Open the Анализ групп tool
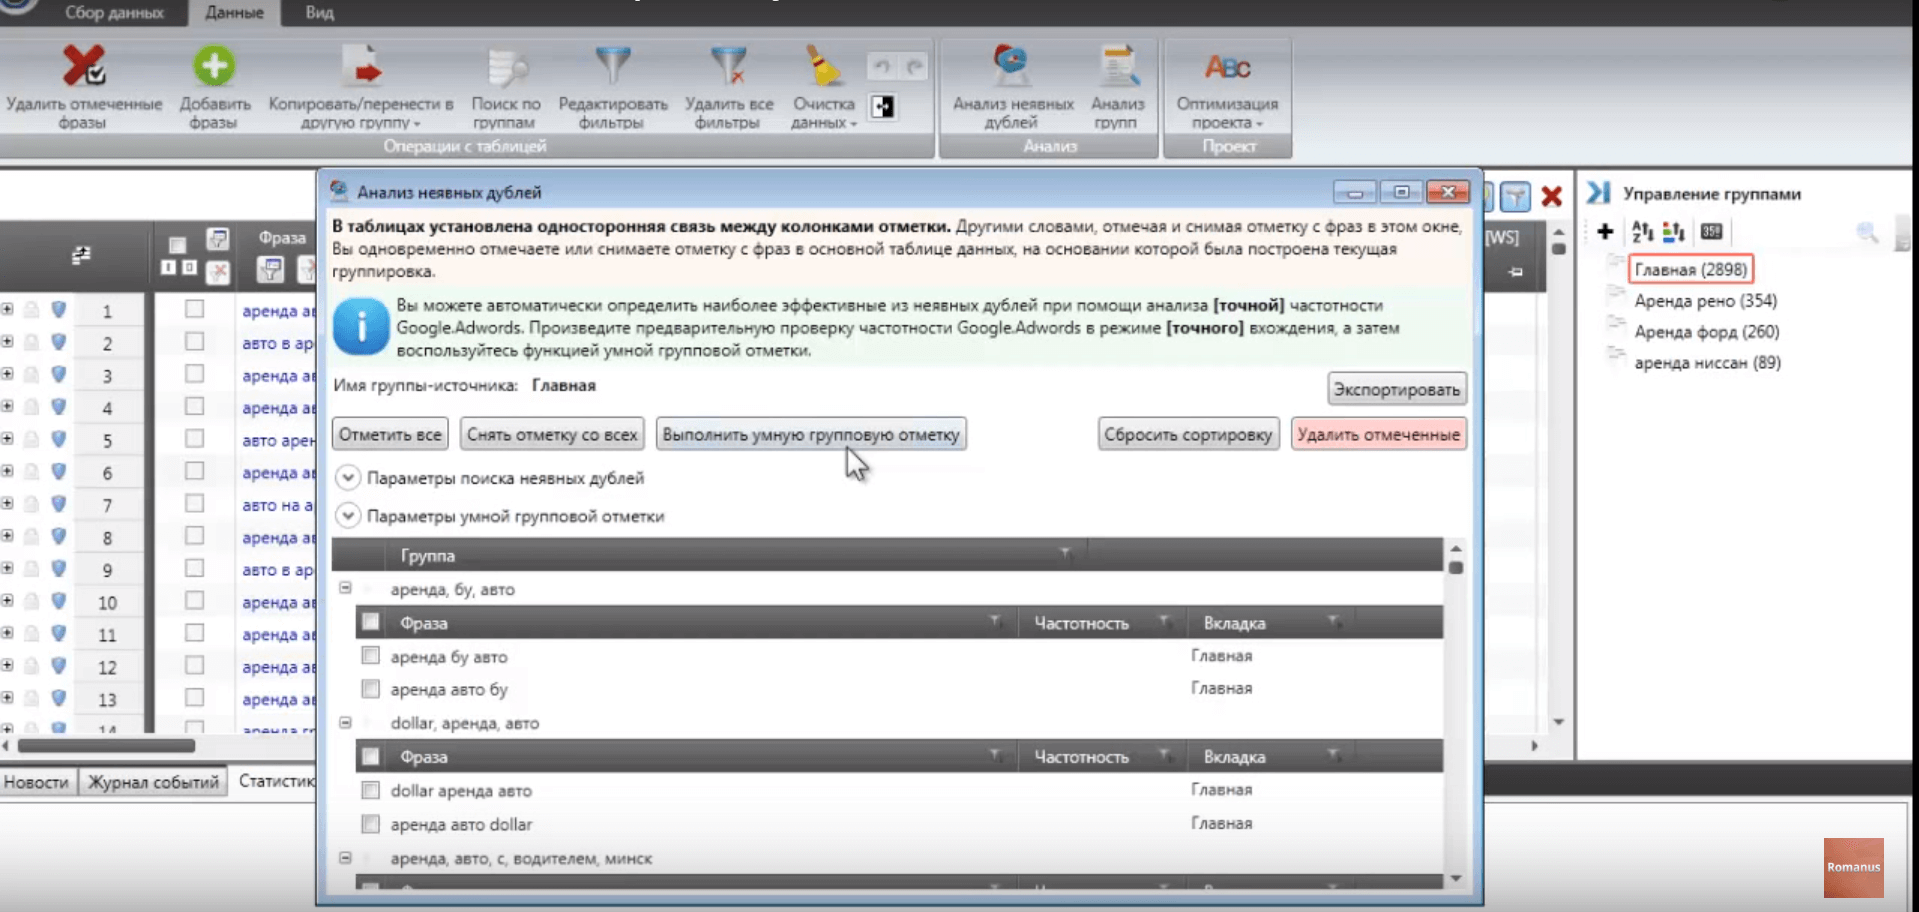 (x=1117, y=68)
